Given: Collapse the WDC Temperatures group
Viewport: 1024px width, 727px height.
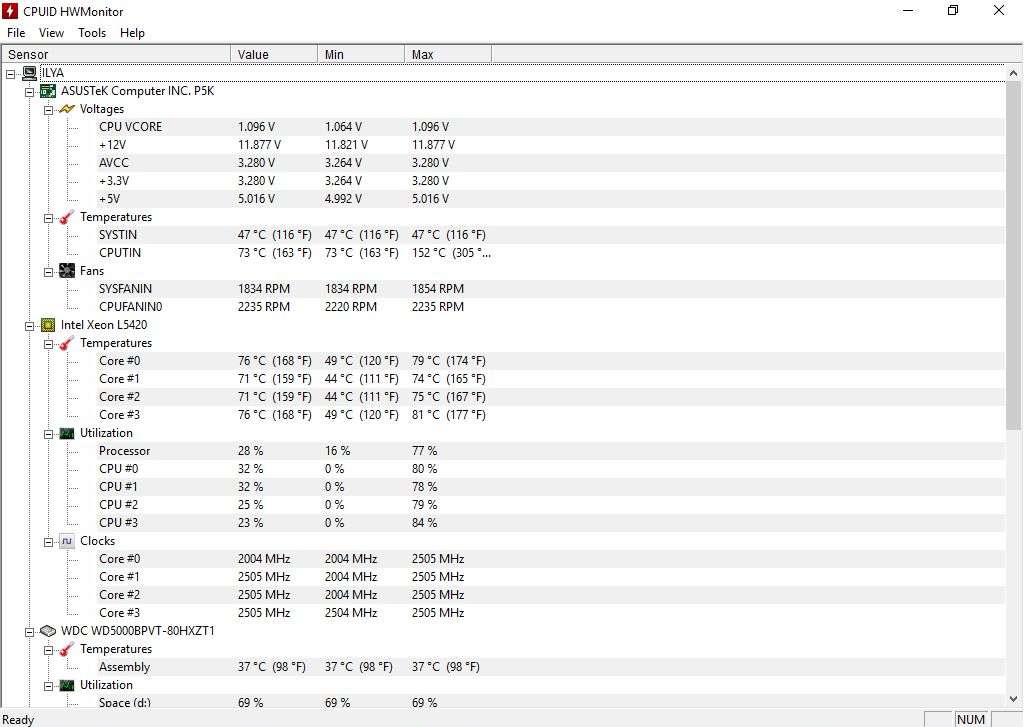Looking at the screenshot, I should pyautogui.click(x=48, y=651).
